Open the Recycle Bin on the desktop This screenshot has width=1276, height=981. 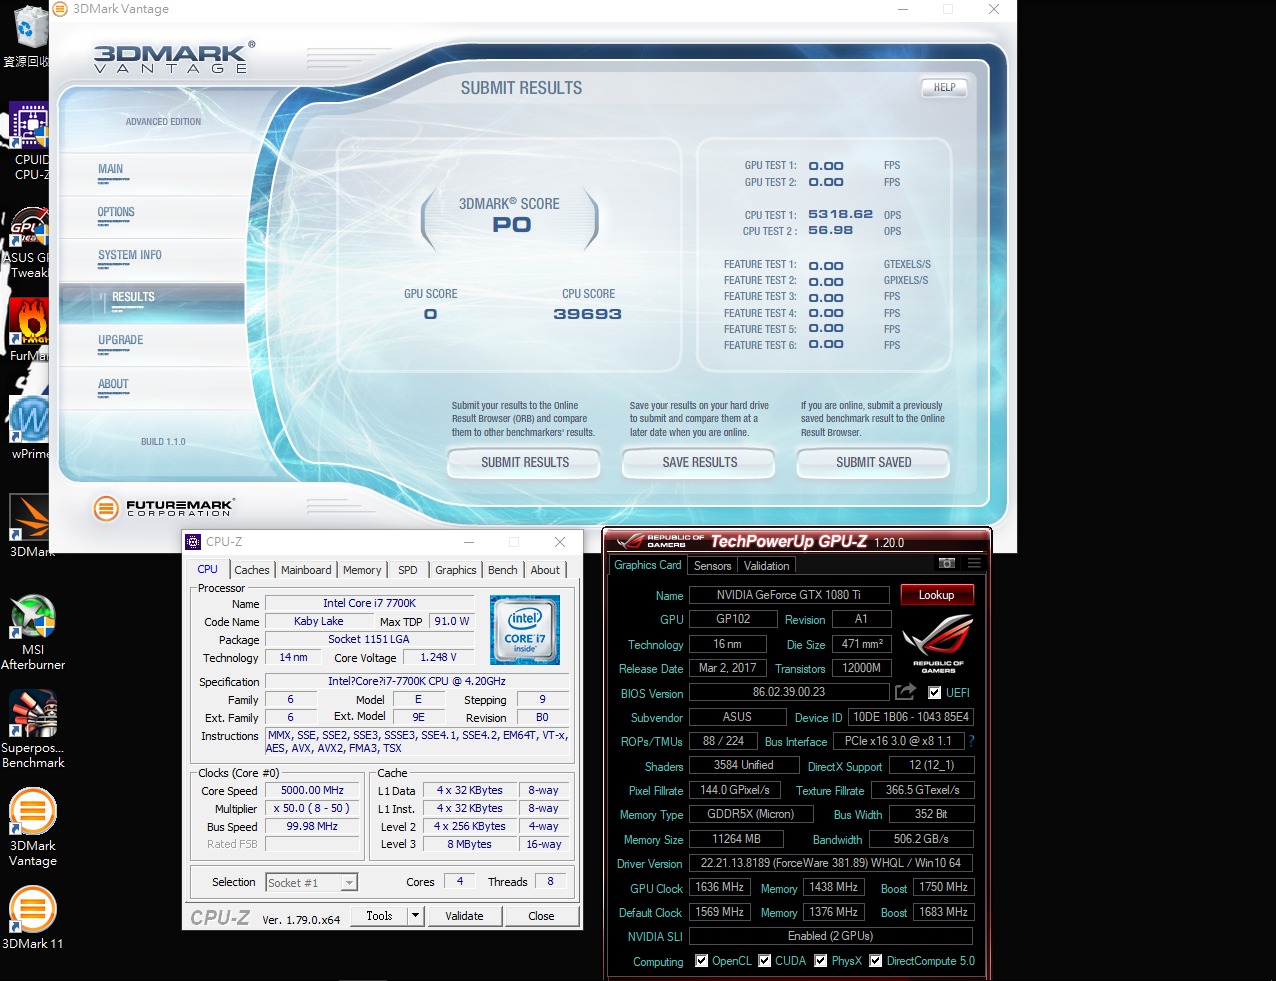[x=27, y=37]
